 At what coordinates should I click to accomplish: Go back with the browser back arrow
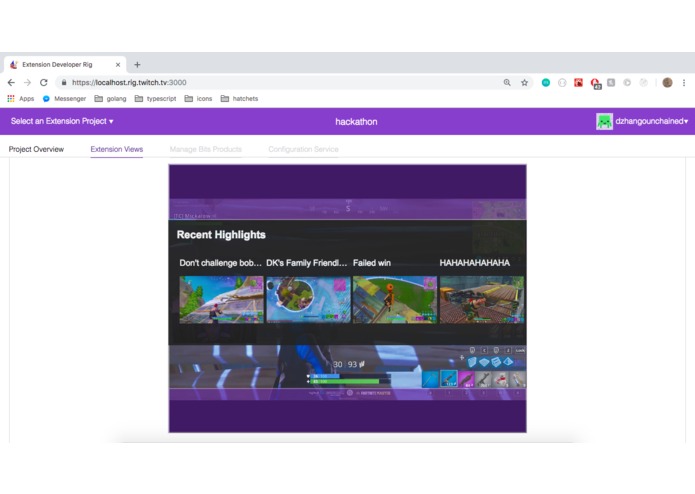coord(11,82)
